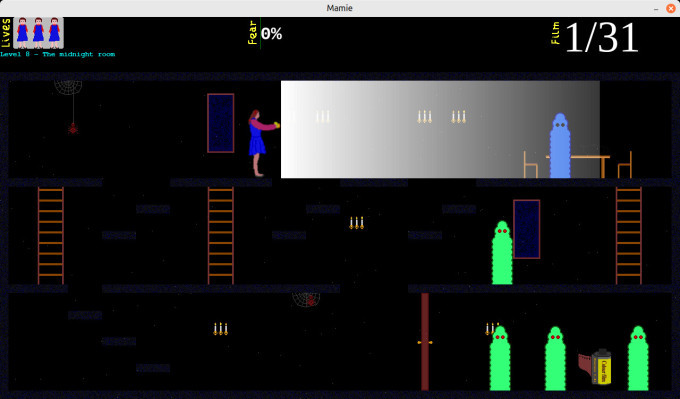The height and width of the screenshot is (399, 680).
Task: Click the candelabra on the middle floor
Action: tap(356, 223)
